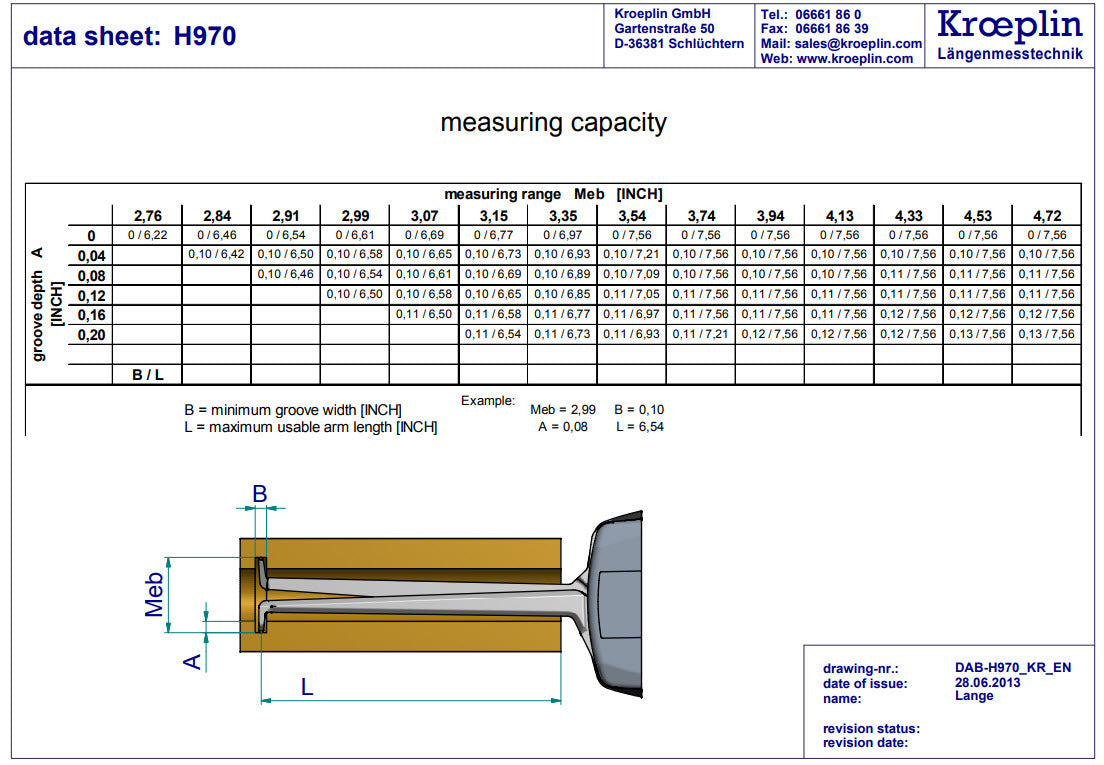Click the 'B / L' table cell
1104x765 pixels.
[x=147, y=375]
